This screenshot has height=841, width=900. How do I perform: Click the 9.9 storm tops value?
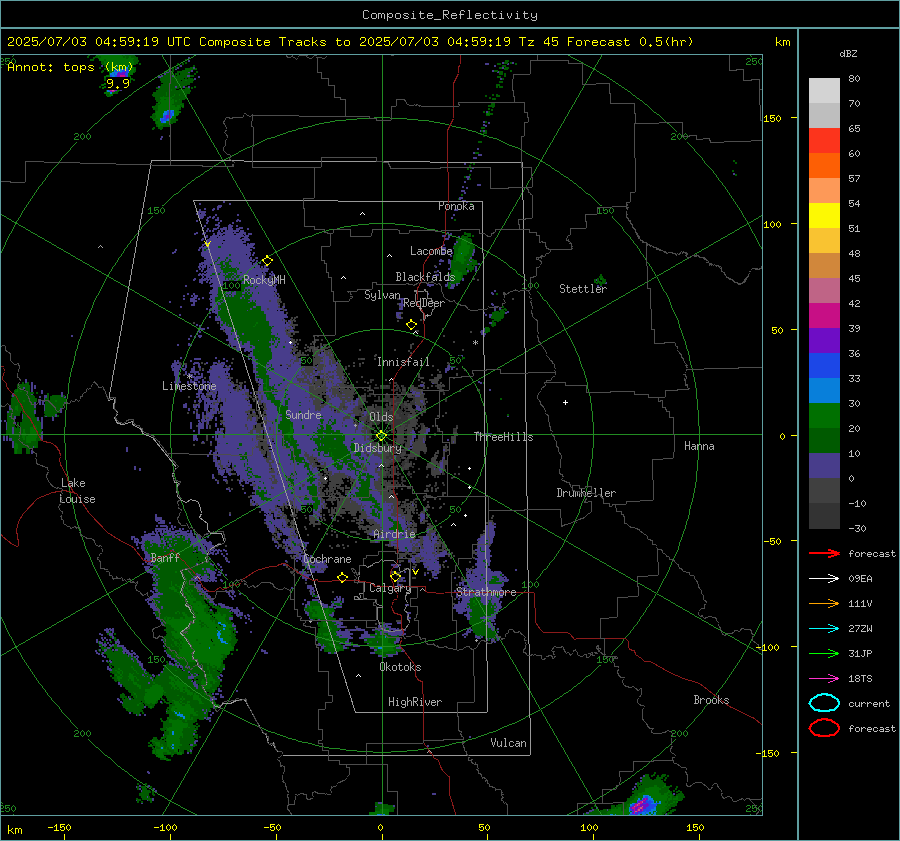pyautogui.click(x=118, y=83)
